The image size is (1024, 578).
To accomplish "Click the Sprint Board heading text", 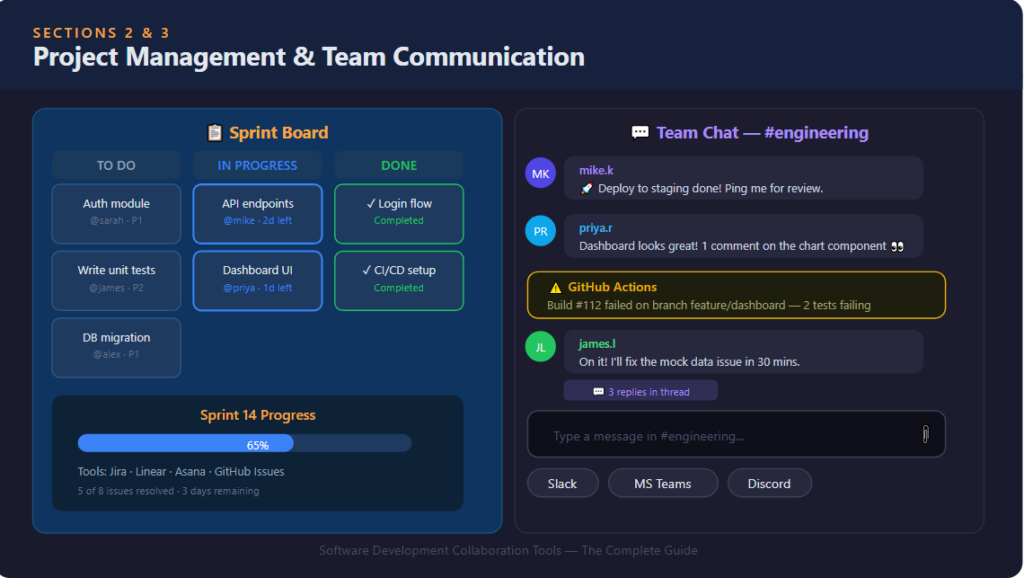I will coord(278,133).
